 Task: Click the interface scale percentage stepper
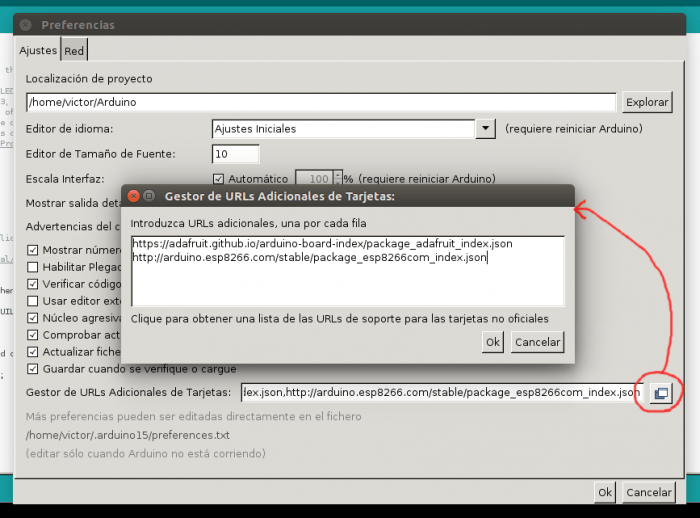click(x=338, y=179)
